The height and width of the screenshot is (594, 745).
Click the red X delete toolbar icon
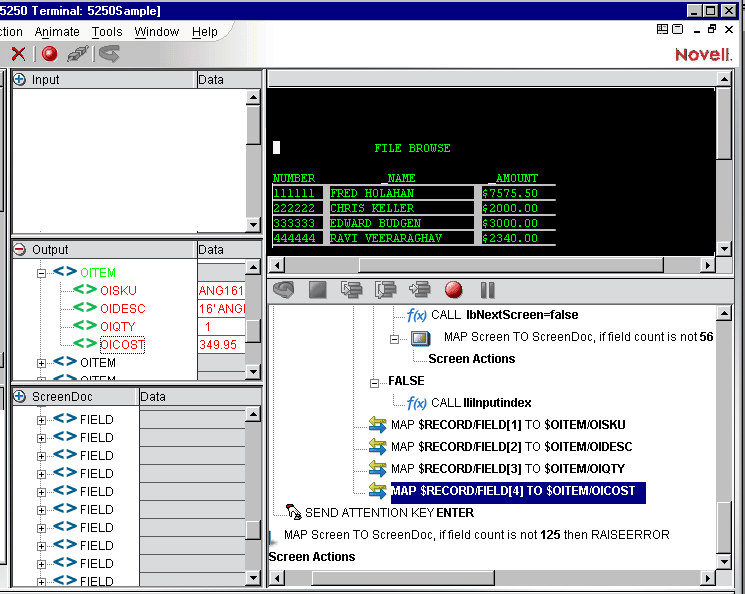click(18, 54)
